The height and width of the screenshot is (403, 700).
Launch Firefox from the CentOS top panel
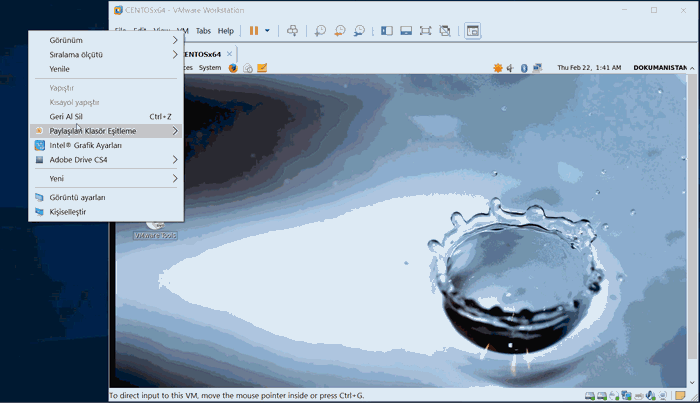pos(233,68)
